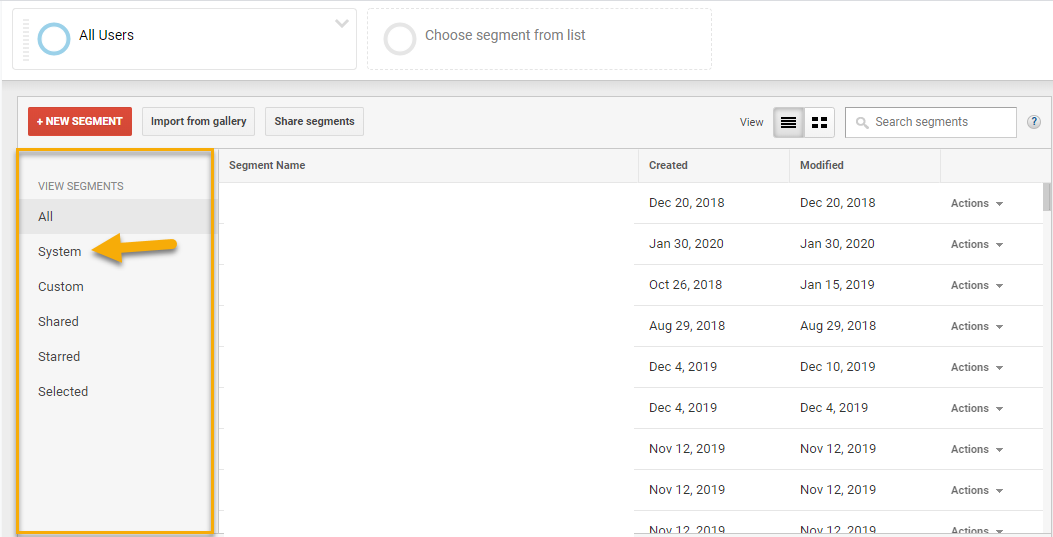Click the New Segment button
This screenshot has width=1053, height=537.
pos(80,122)
